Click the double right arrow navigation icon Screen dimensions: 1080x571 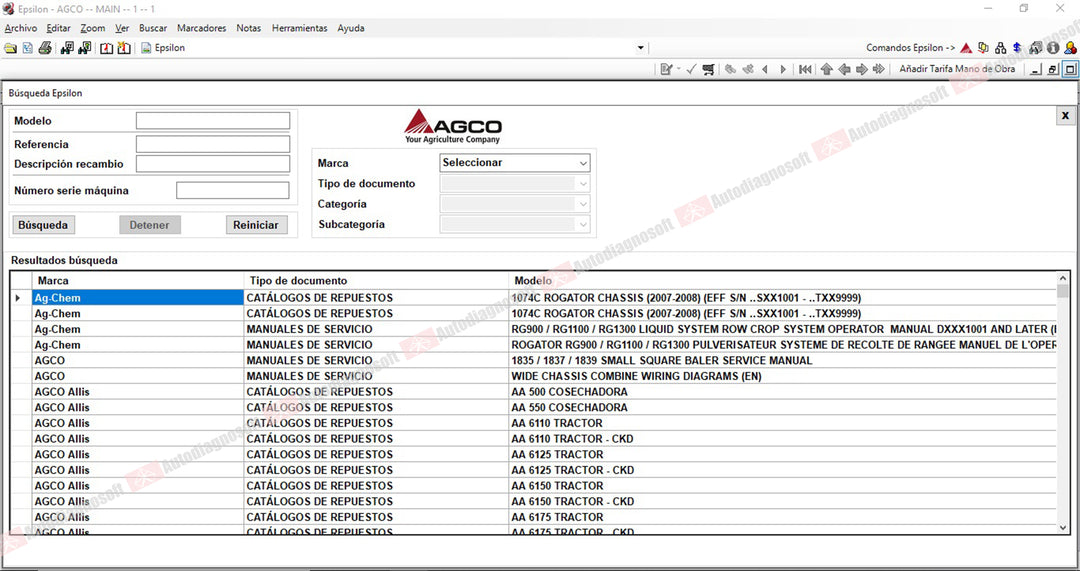(879, 70)
